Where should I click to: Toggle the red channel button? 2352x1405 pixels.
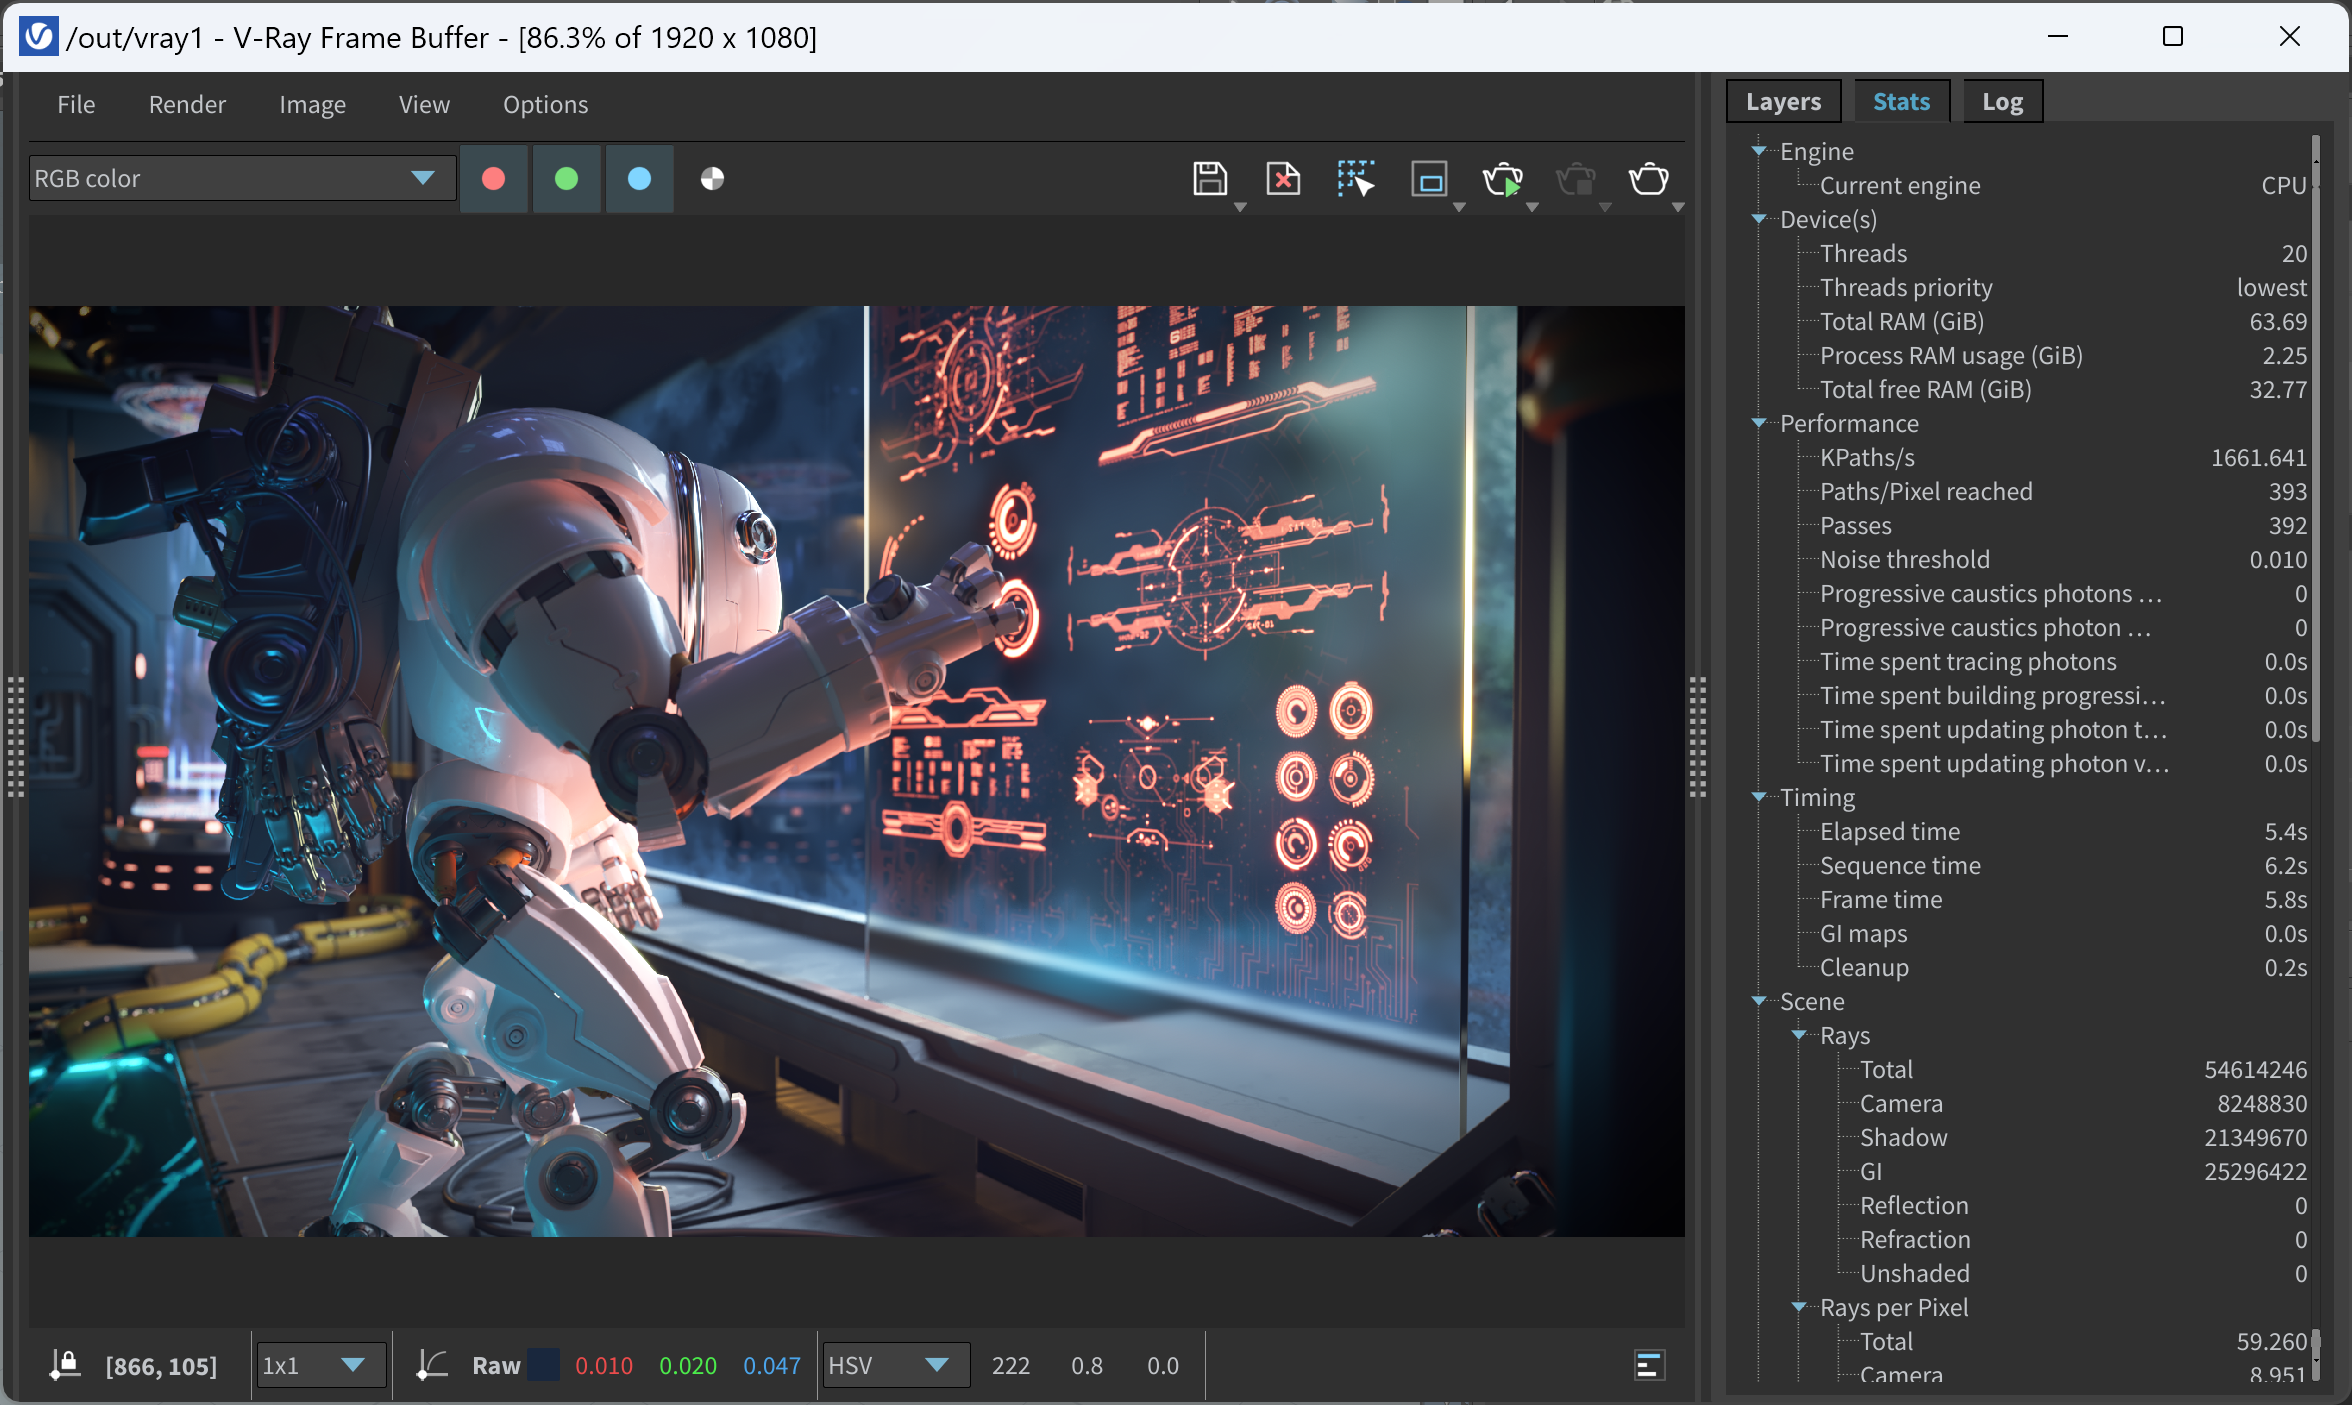[x=493, y=179]
